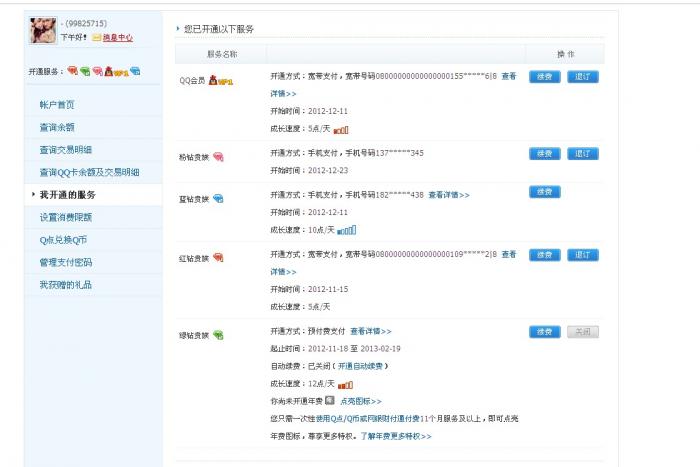Click the account number (99825715)
Image resolution: width=700 pixels, height=467 pixels.
86,23
